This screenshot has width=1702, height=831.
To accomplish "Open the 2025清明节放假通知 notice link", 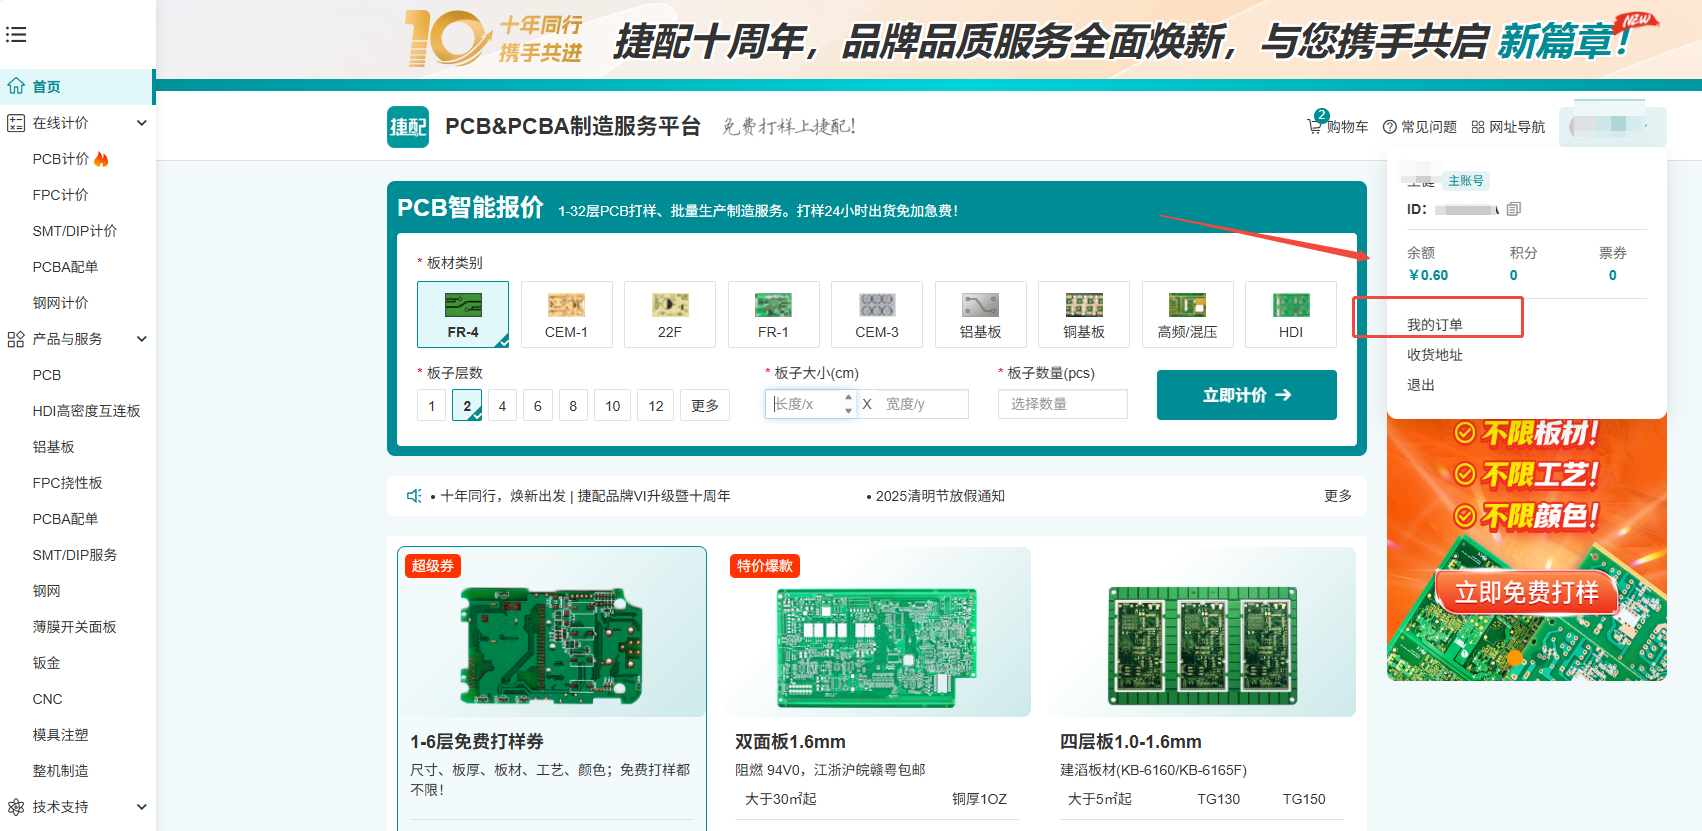I will 939,496.
